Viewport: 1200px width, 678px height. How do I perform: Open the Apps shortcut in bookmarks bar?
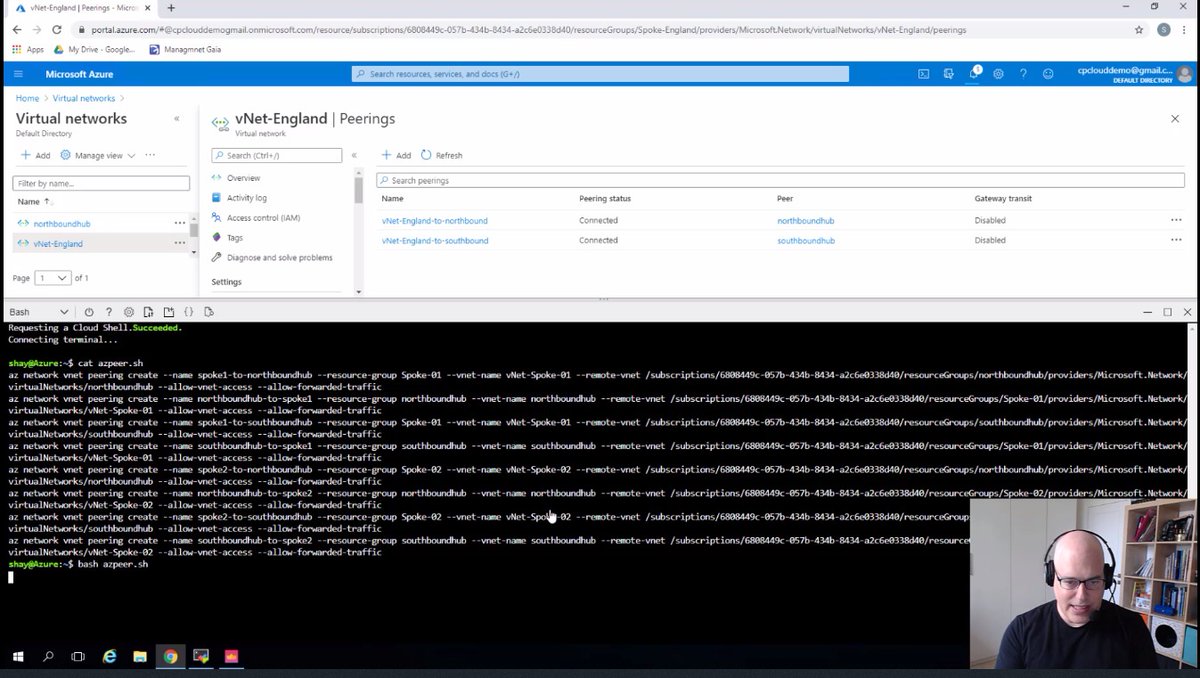[x=28, y=49]
